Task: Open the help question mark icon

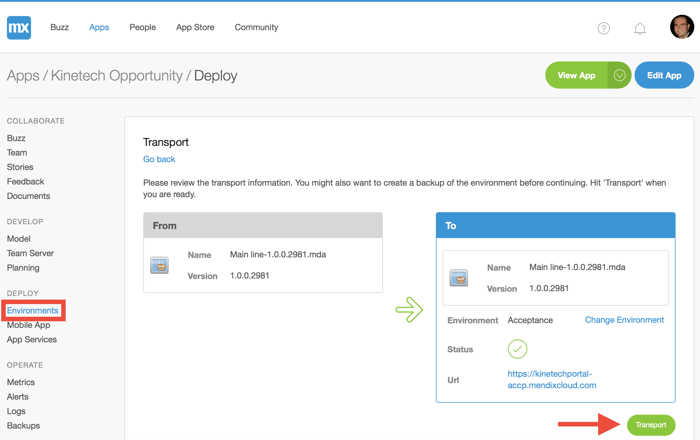Action: 604,29
